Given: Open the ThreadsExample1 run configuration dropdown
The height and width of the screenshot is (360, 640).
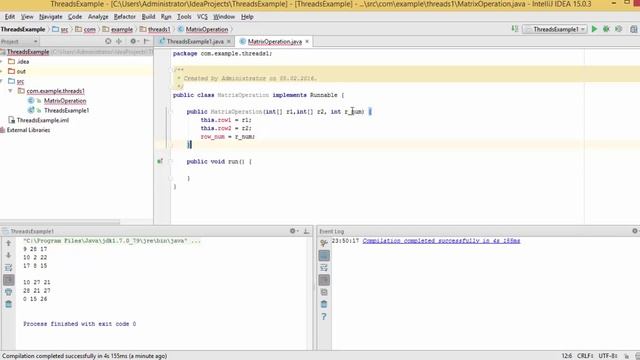Looking at the screenshot, I should [555, 29].
